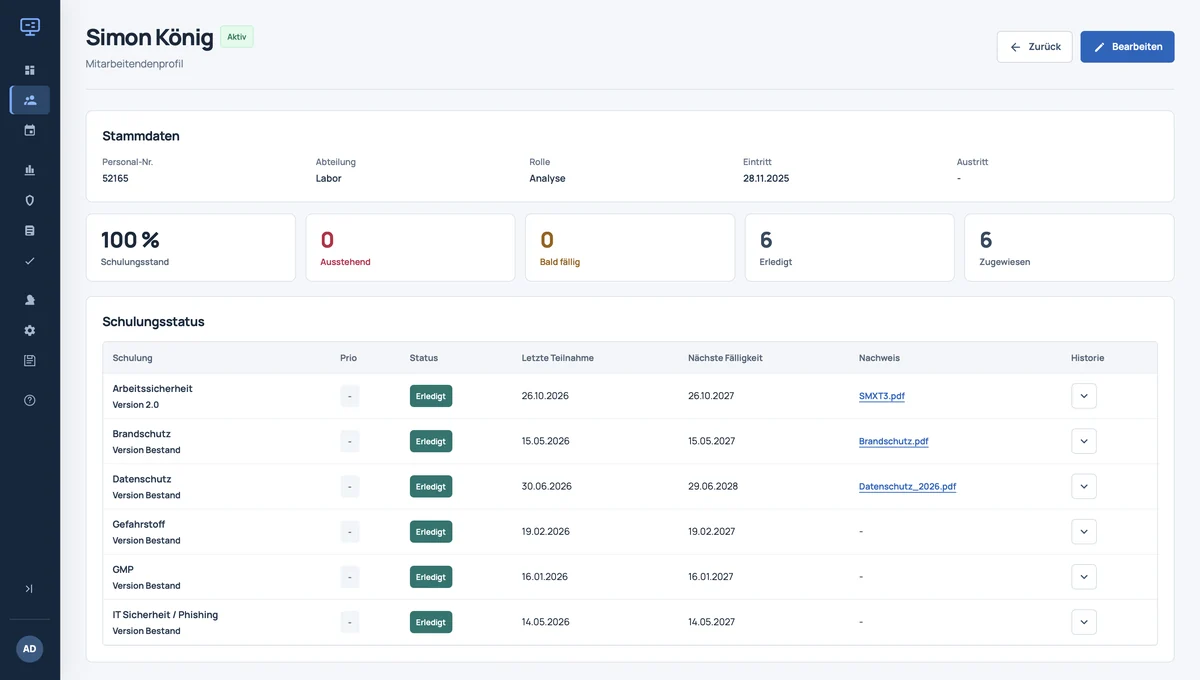Image resolution: width=1200 pixels, height=680 pixels.
Task: Click the shield icon in the sidebar
Action: (30, 200)
